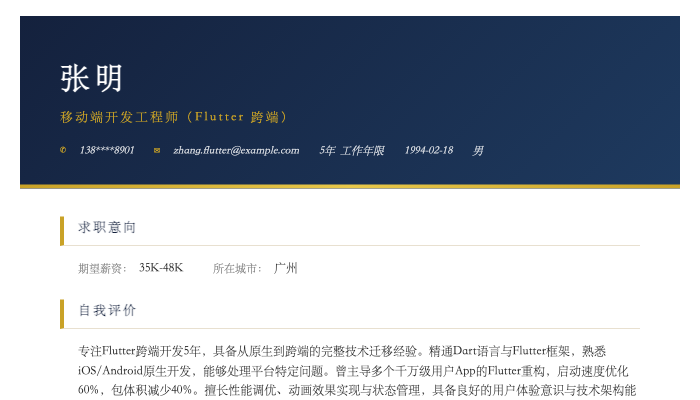Viewport: 700px width, 400px height.
Task: Click the city value 广州
Action: pyautogui.click(x=285, y=268)
